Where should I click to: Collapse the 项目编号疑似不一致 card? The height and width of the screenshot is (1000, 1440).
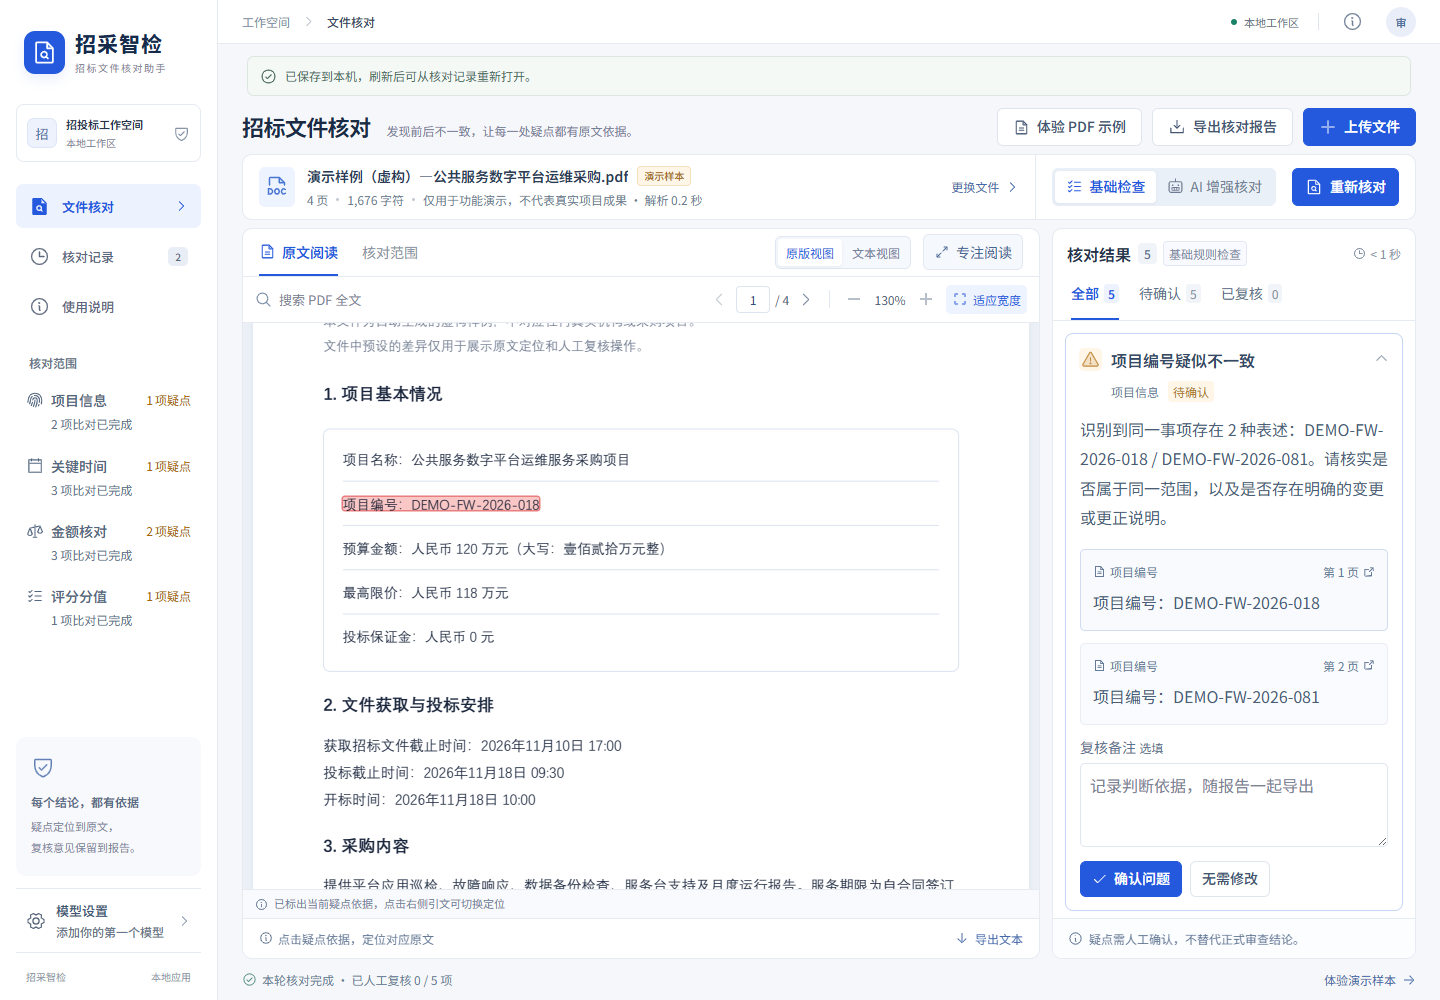pyautogui.click(x=1381, y=359)
